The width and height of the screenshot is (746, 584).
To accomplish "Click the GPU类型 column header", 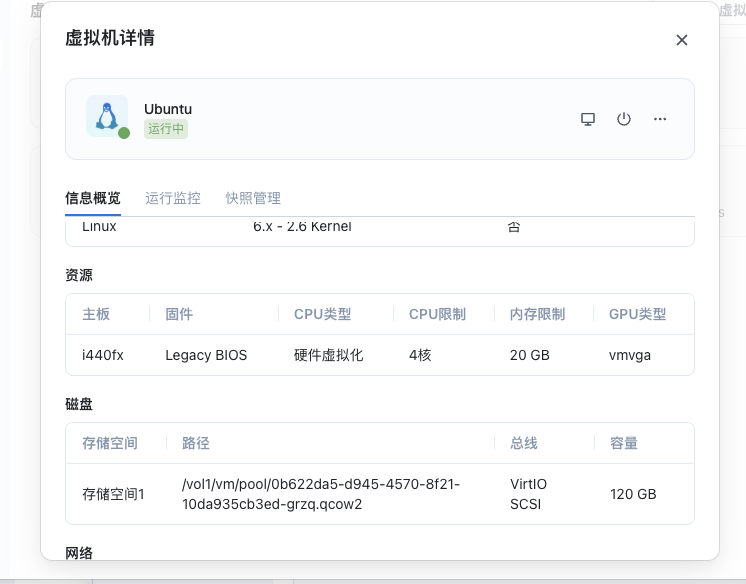I will (637, 314).
